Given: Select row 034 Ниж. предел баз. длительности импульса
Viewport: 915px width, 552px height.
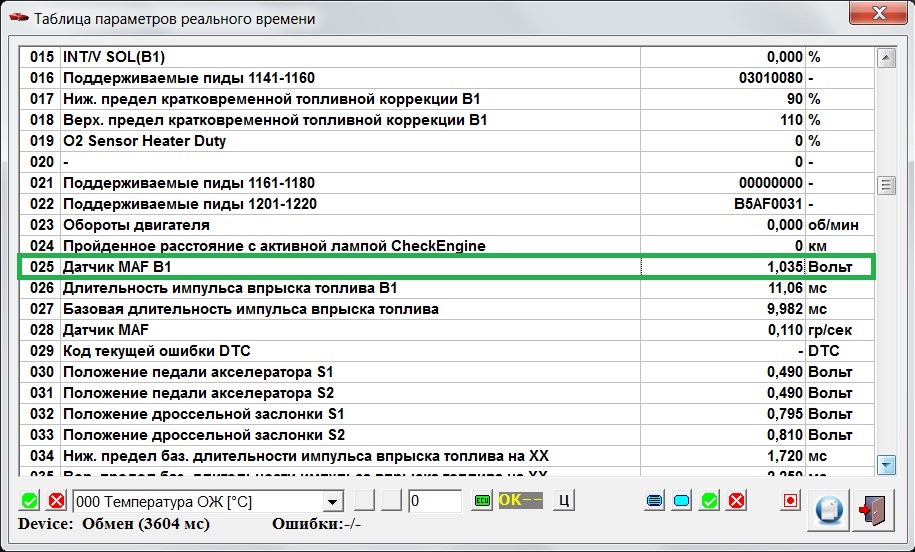Looking at the screenshot, I should 446,456.
